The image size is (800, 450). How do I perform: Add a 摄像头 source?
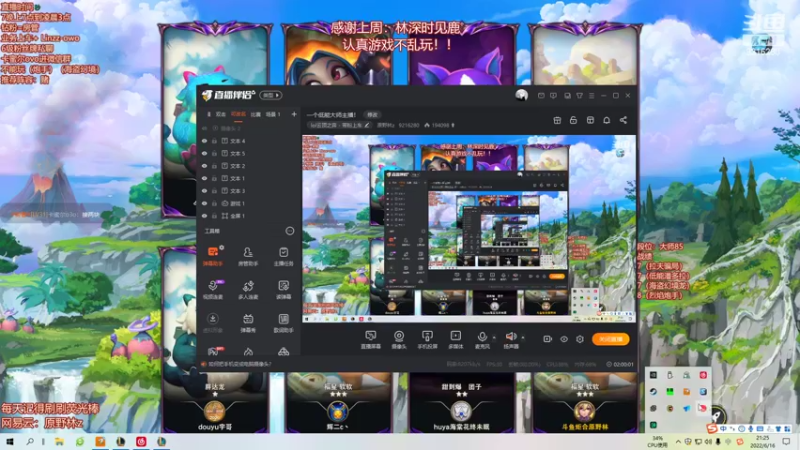399,340
